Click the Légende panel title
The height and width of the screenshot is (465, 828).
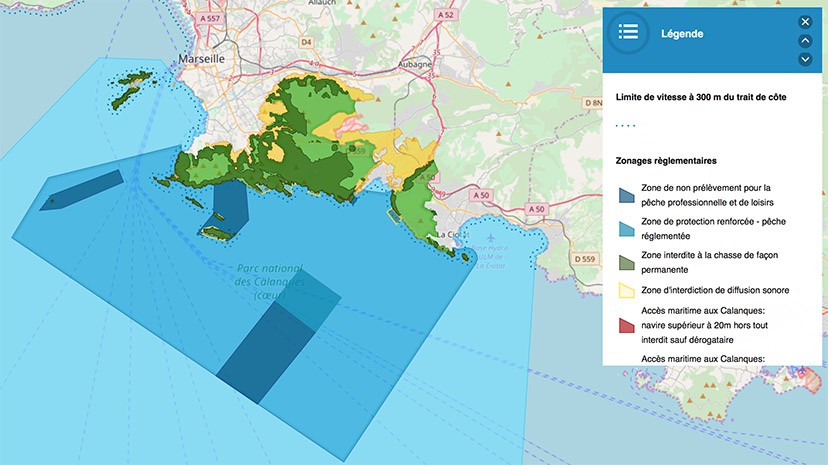(682, 34)
